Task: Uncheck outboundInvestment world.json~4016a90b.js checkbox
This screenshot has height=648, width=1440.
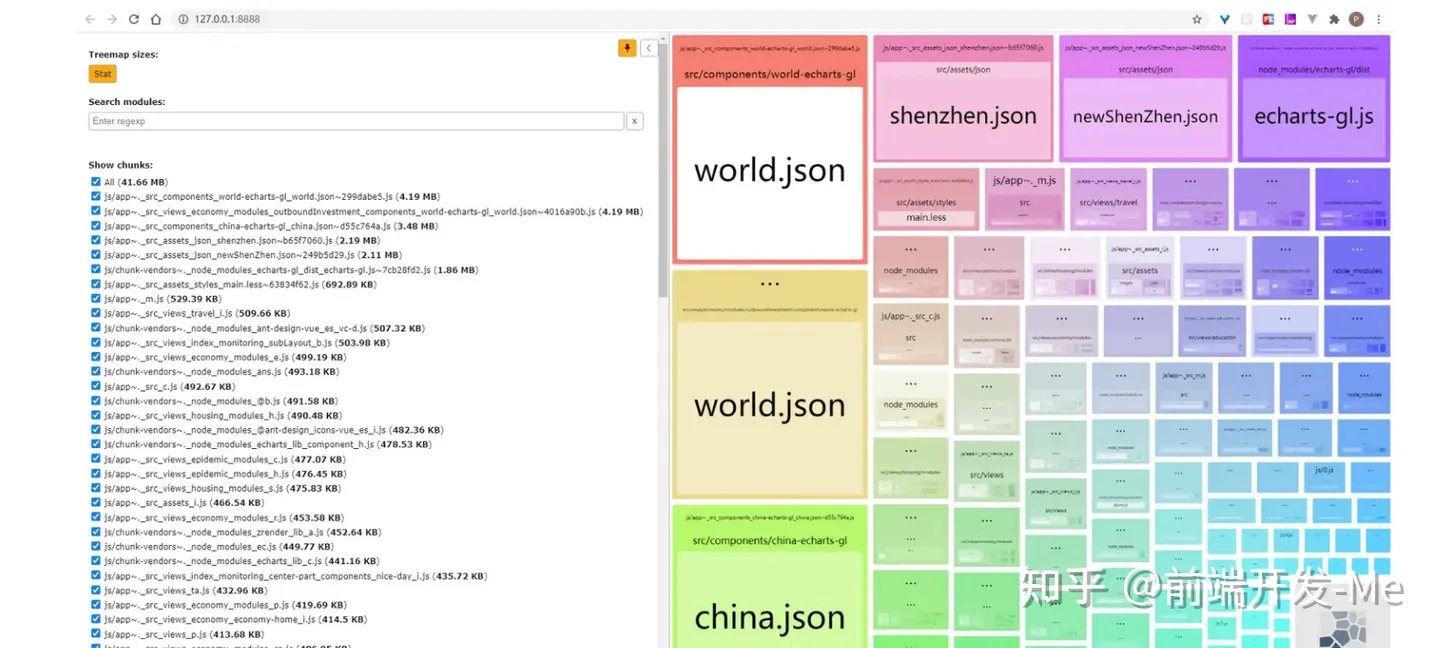Action: coord(96,211)
